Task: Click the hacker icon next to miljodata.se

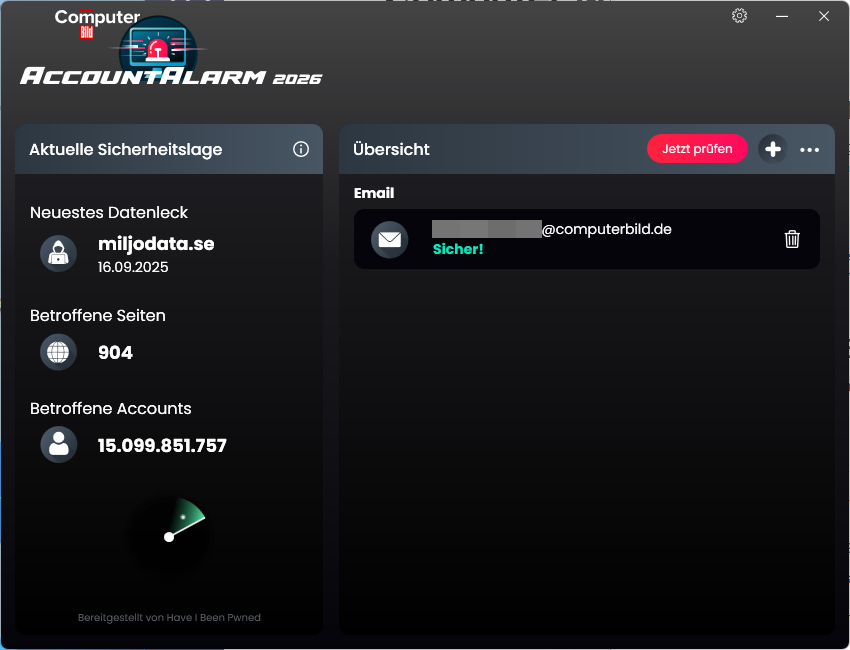Action: click(x=58, y=253)
